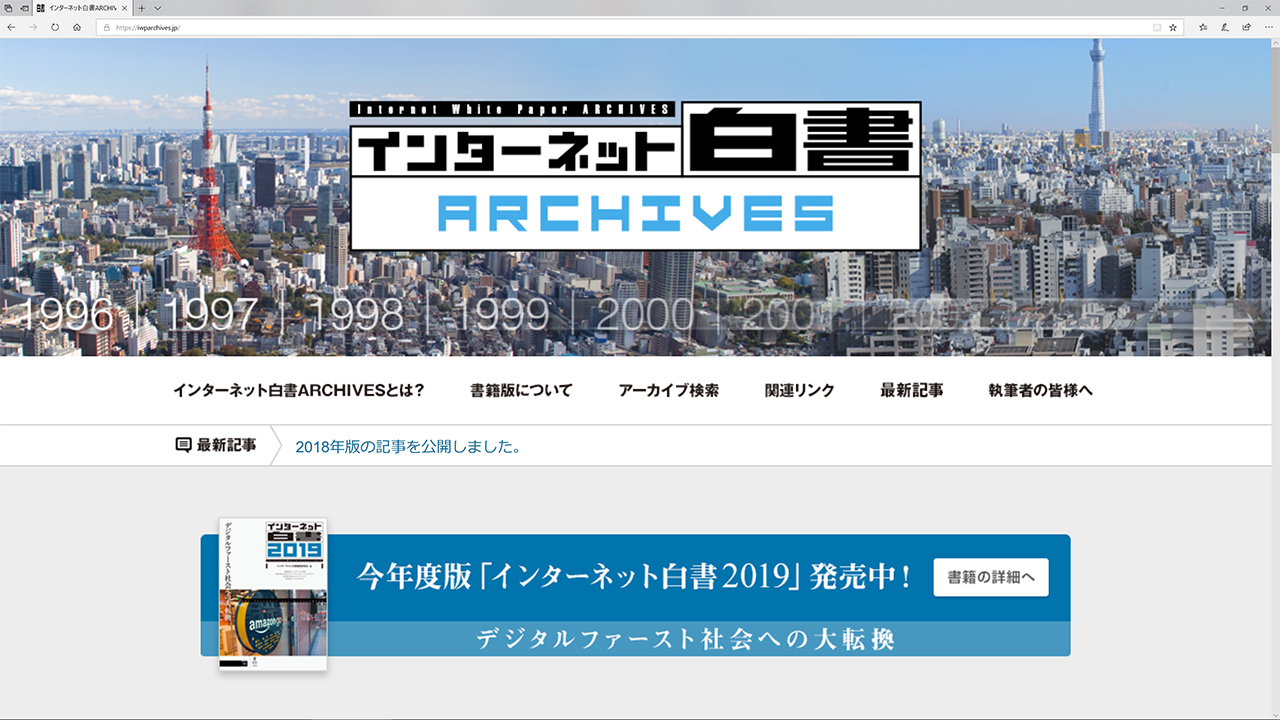Show tabs you've set aside icon
The height and width of the screenshot is (720, 1280).
click(x=8, y=7)
